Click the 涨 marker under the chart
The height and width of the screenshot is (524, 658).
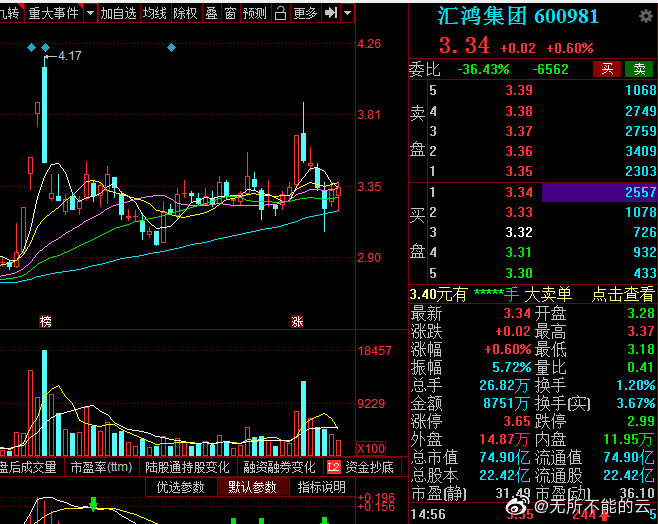pos(297,321)
